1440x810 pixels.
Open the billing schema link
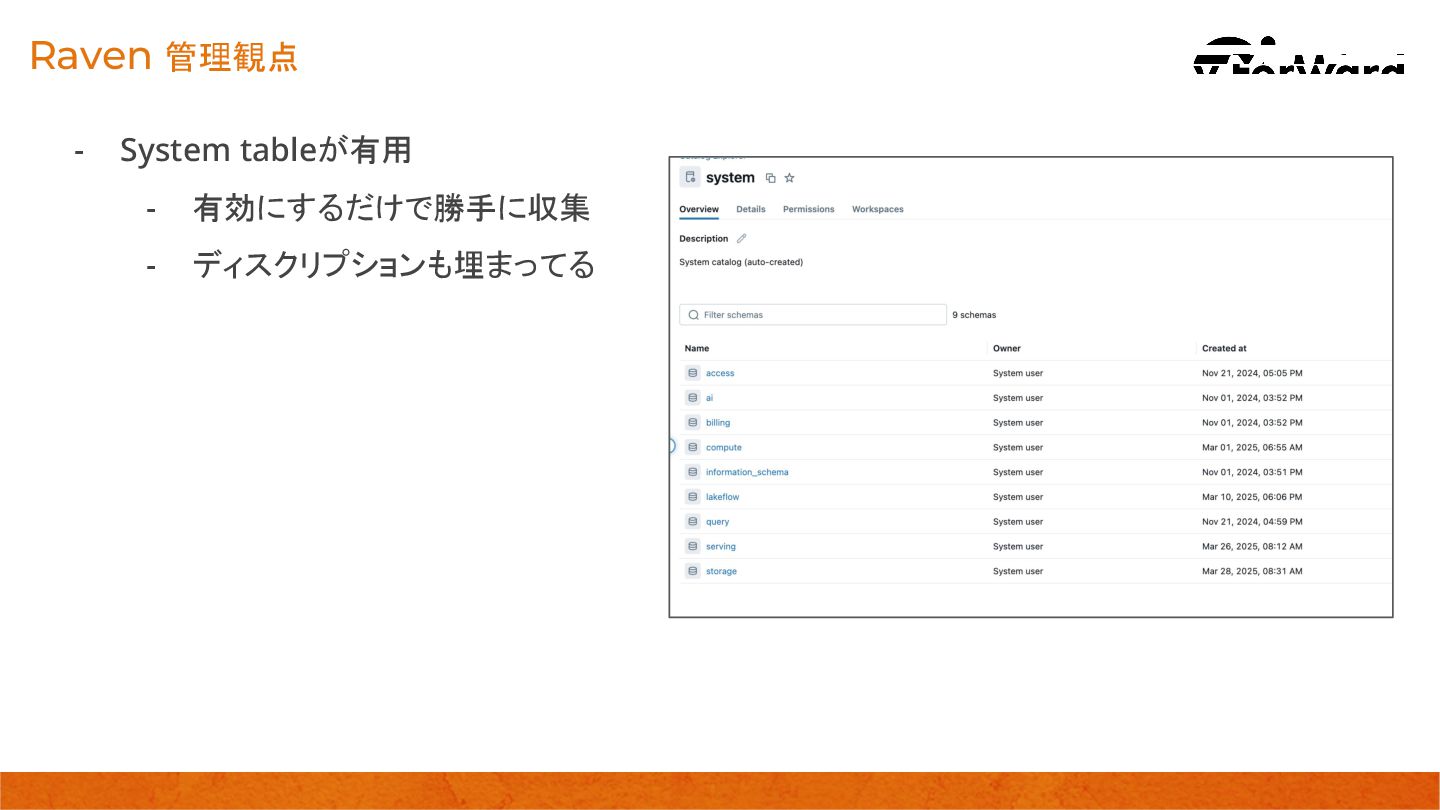pos(718,423)
